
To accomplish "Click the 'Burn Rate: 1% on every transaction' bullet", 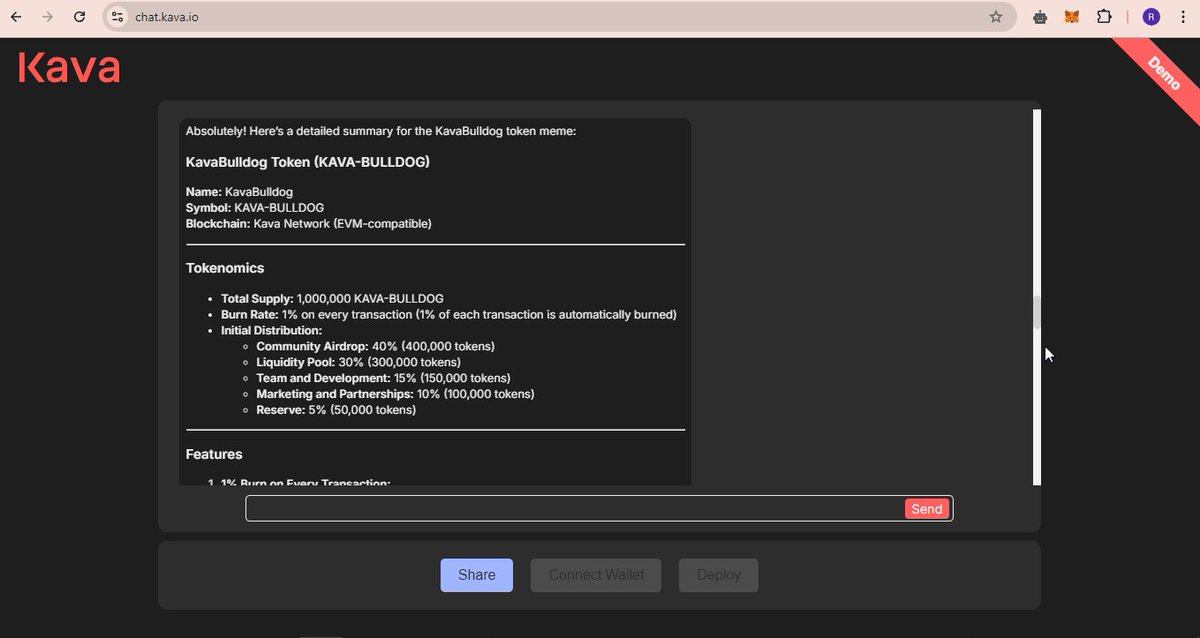I will [449, 315].
